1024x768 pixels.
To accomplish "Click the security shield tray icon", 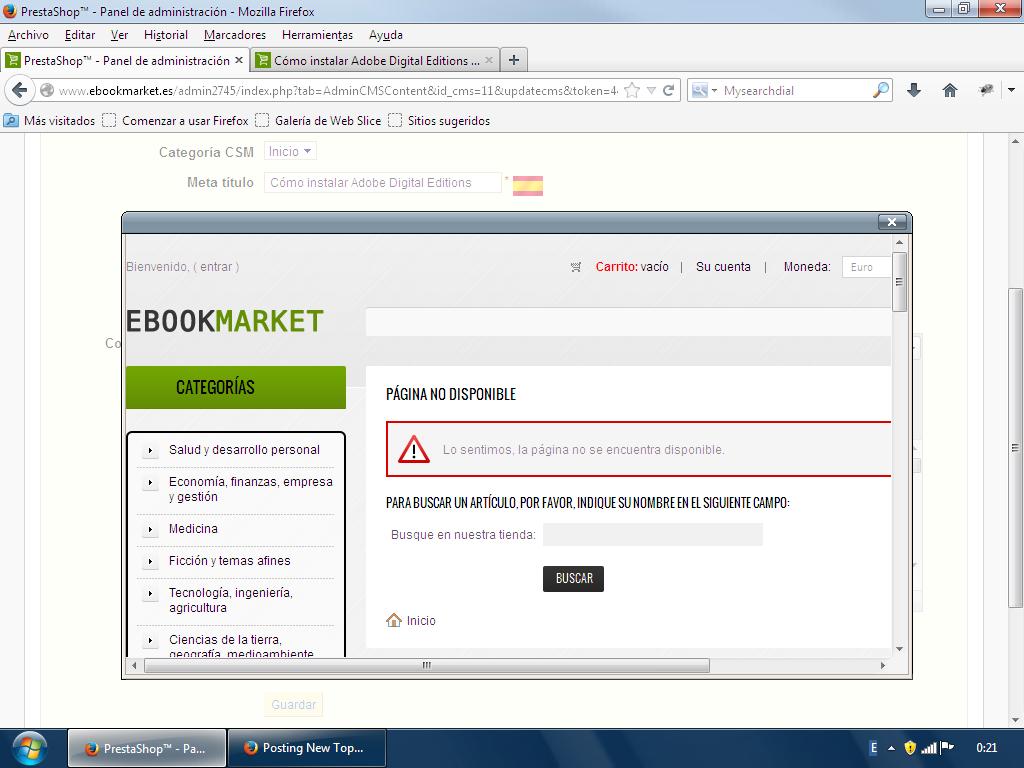I will [910, 748].
